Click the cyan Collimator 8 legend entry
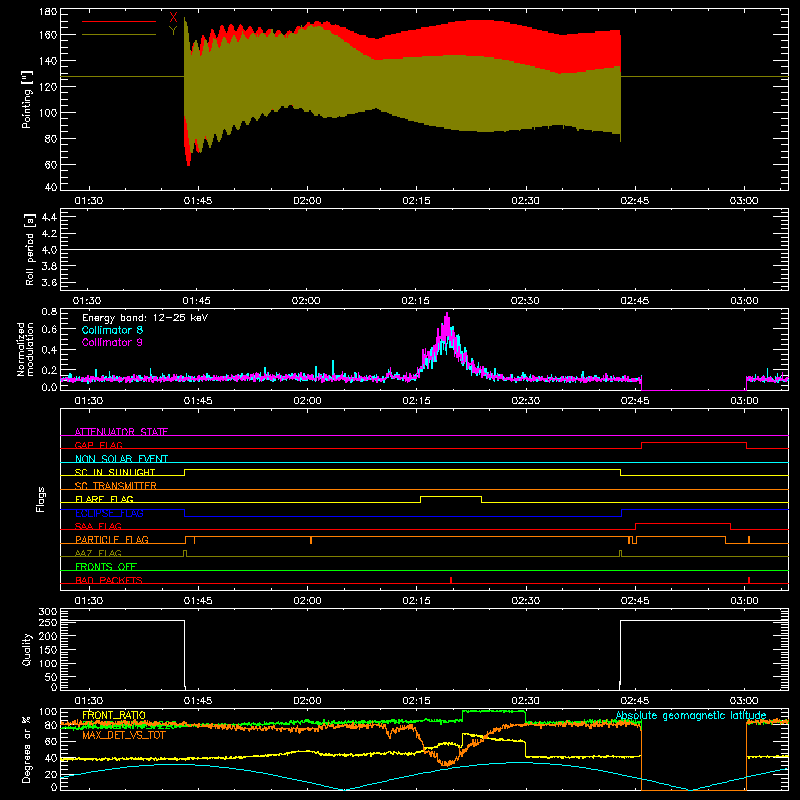Screen dimensions: 800x800 pos(112,330)
